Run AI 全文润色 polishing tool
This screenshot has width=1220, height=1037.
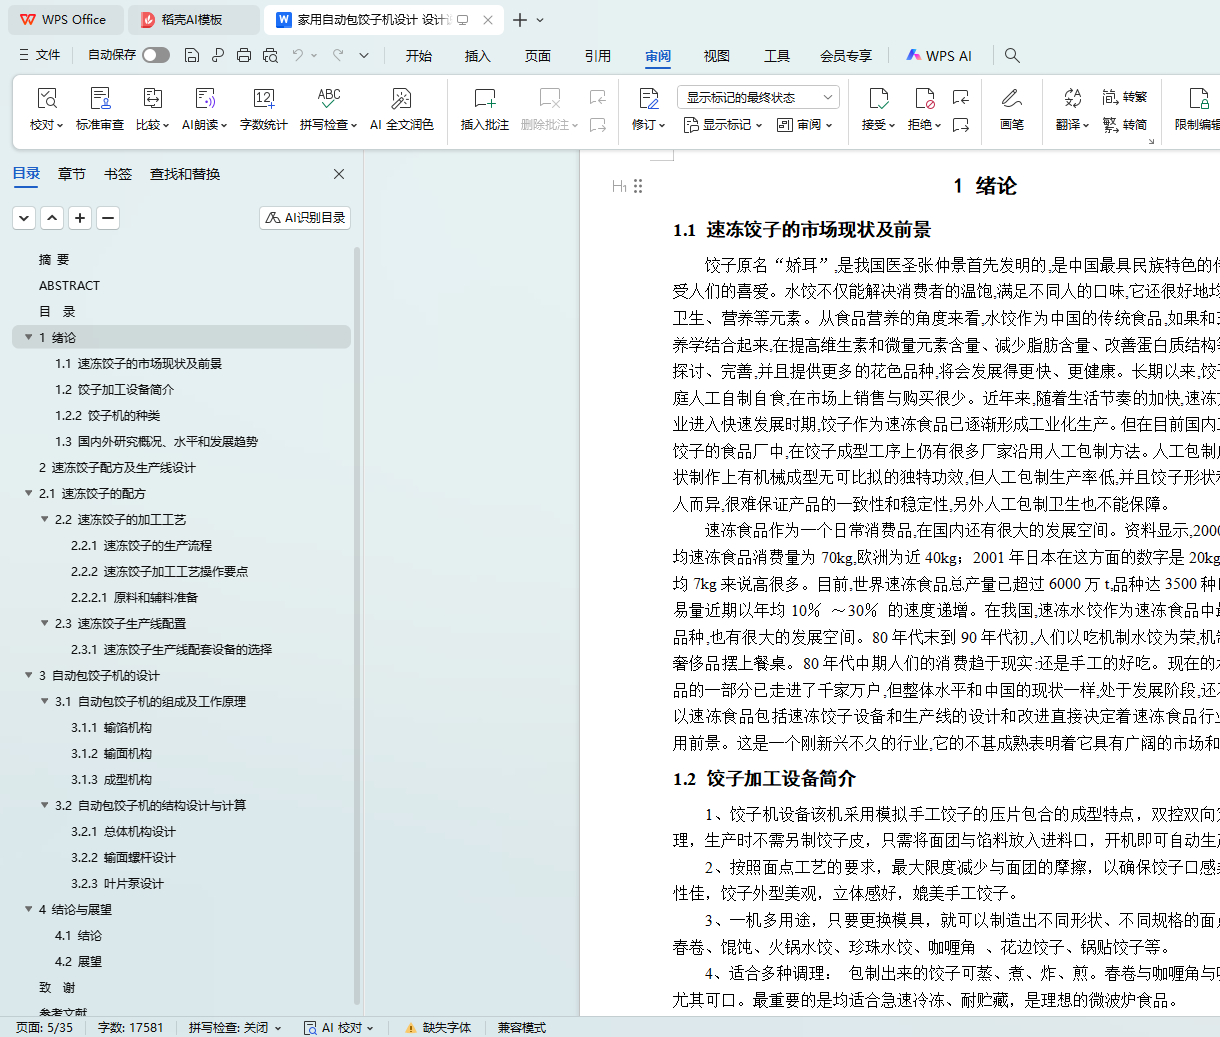401,108
